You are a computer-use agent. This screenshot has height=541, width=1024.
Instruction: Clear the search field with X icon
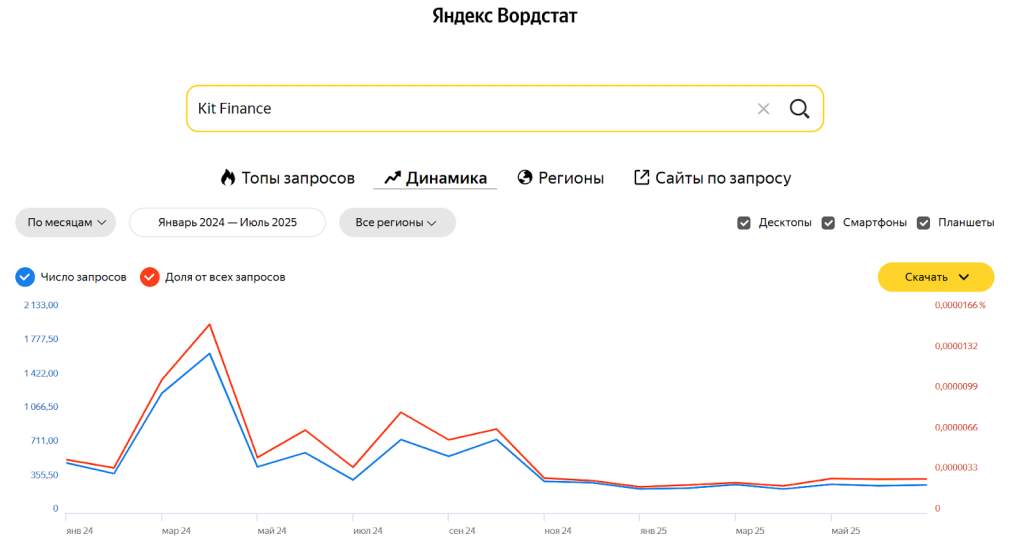763,108
